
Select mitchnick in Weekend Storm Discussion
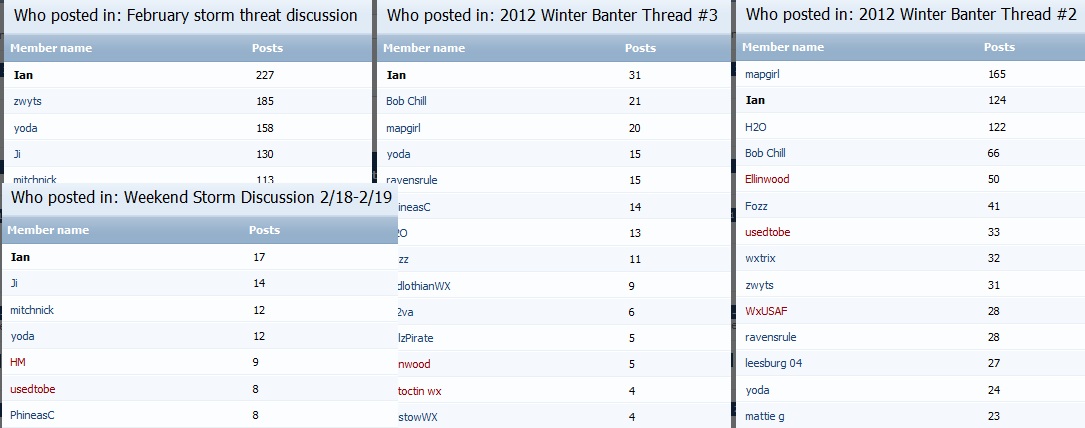32,310
